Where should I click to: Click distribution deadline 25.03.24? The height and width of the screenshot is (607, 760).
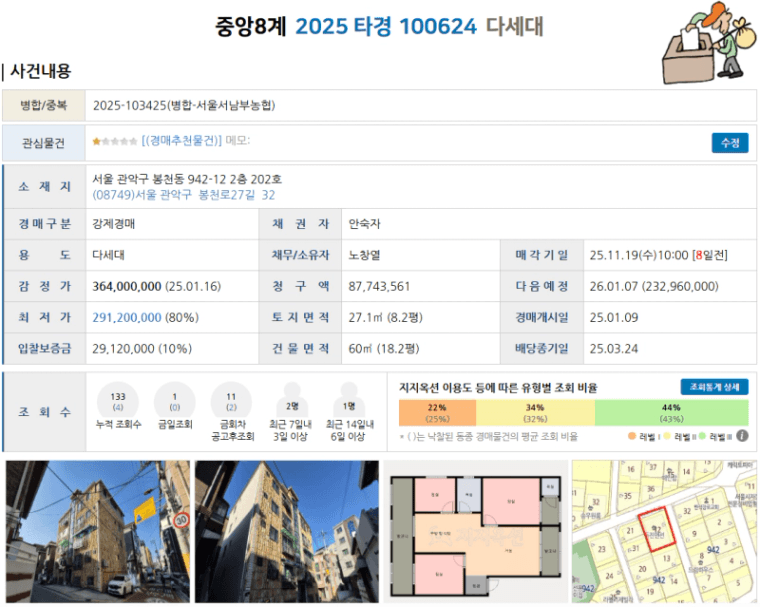(x=614, y=349)
